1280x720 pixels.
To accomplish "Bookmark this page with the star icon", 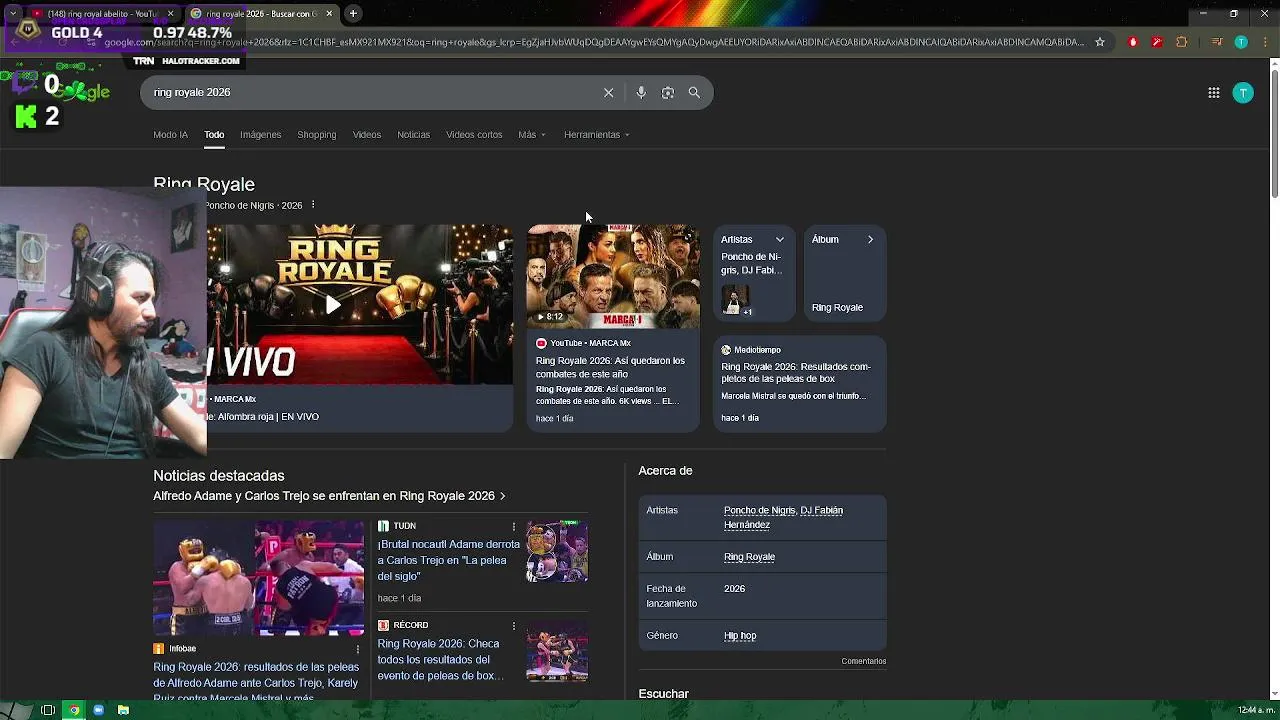I will coord(1100,42).
